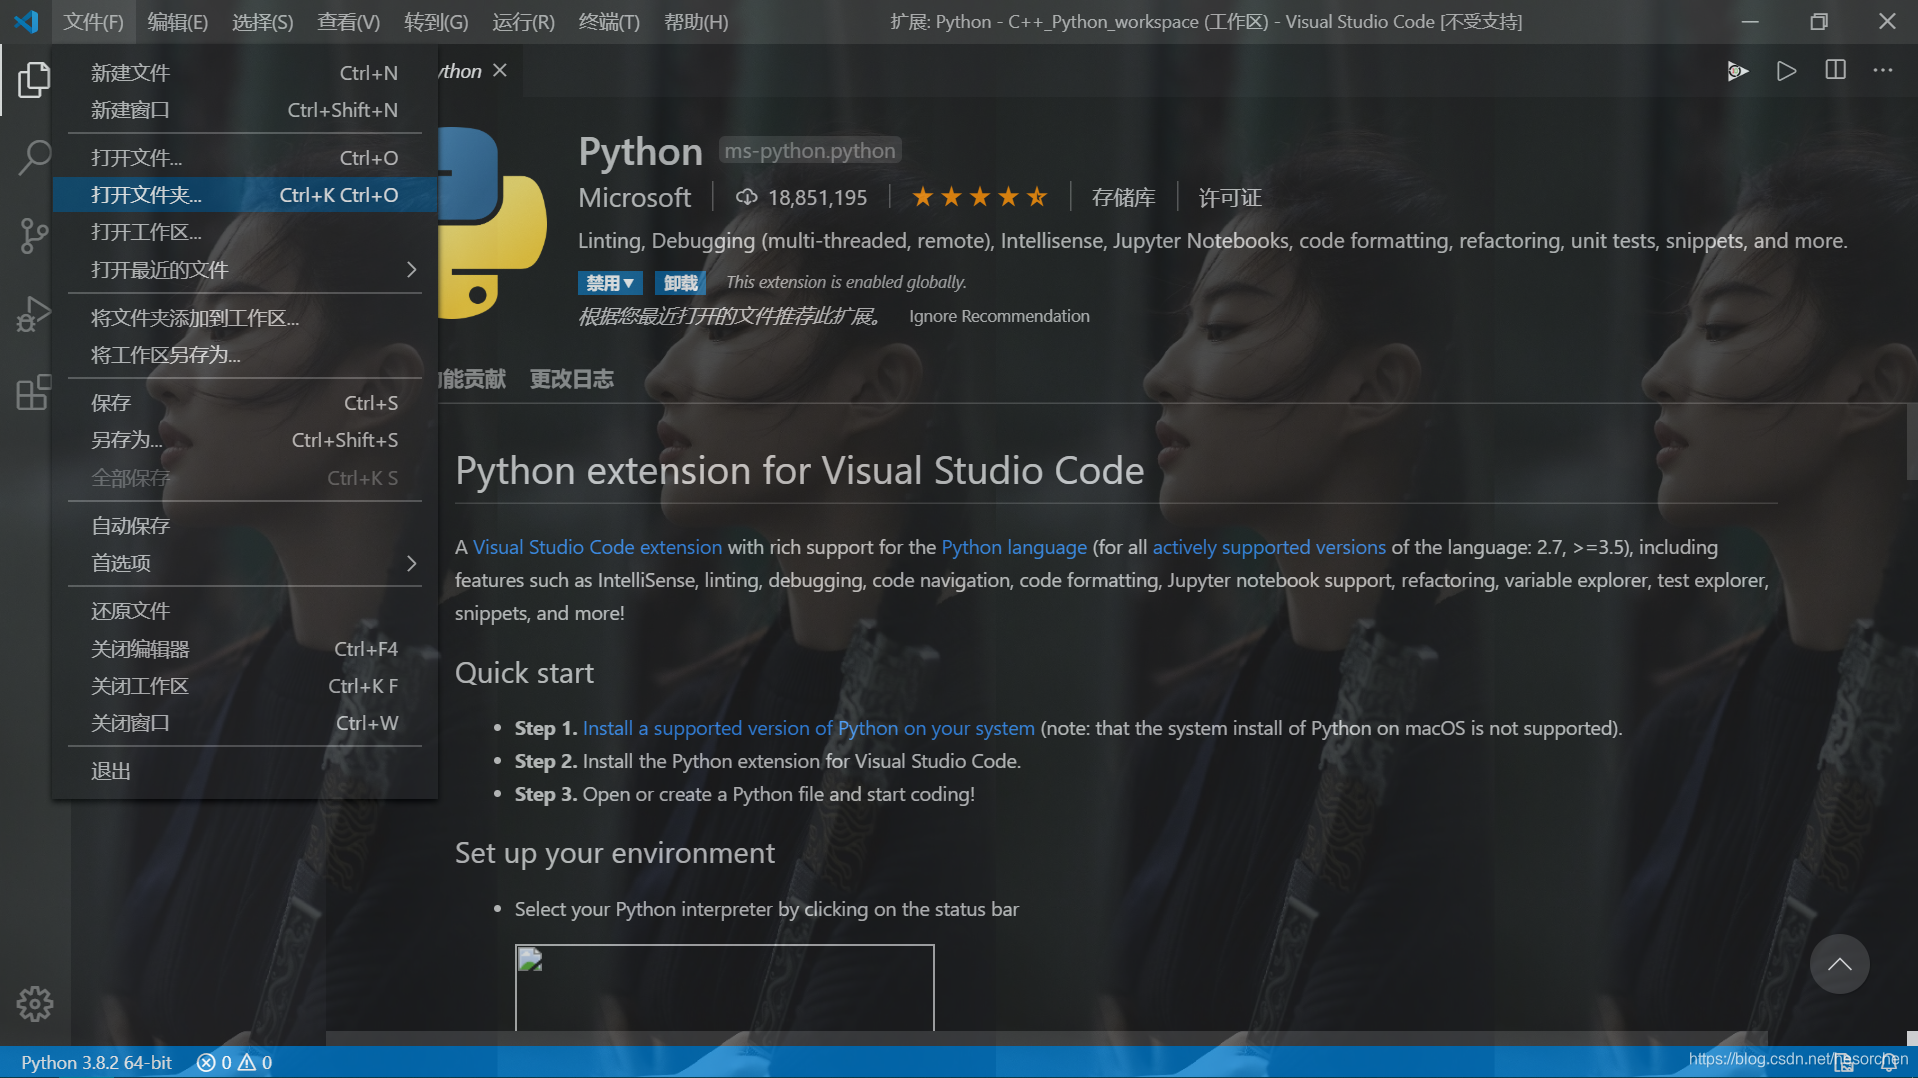Open the 许可证 license link
The height and width of the screenshot is (1078, 1918).
click(x=1230, y=198)
